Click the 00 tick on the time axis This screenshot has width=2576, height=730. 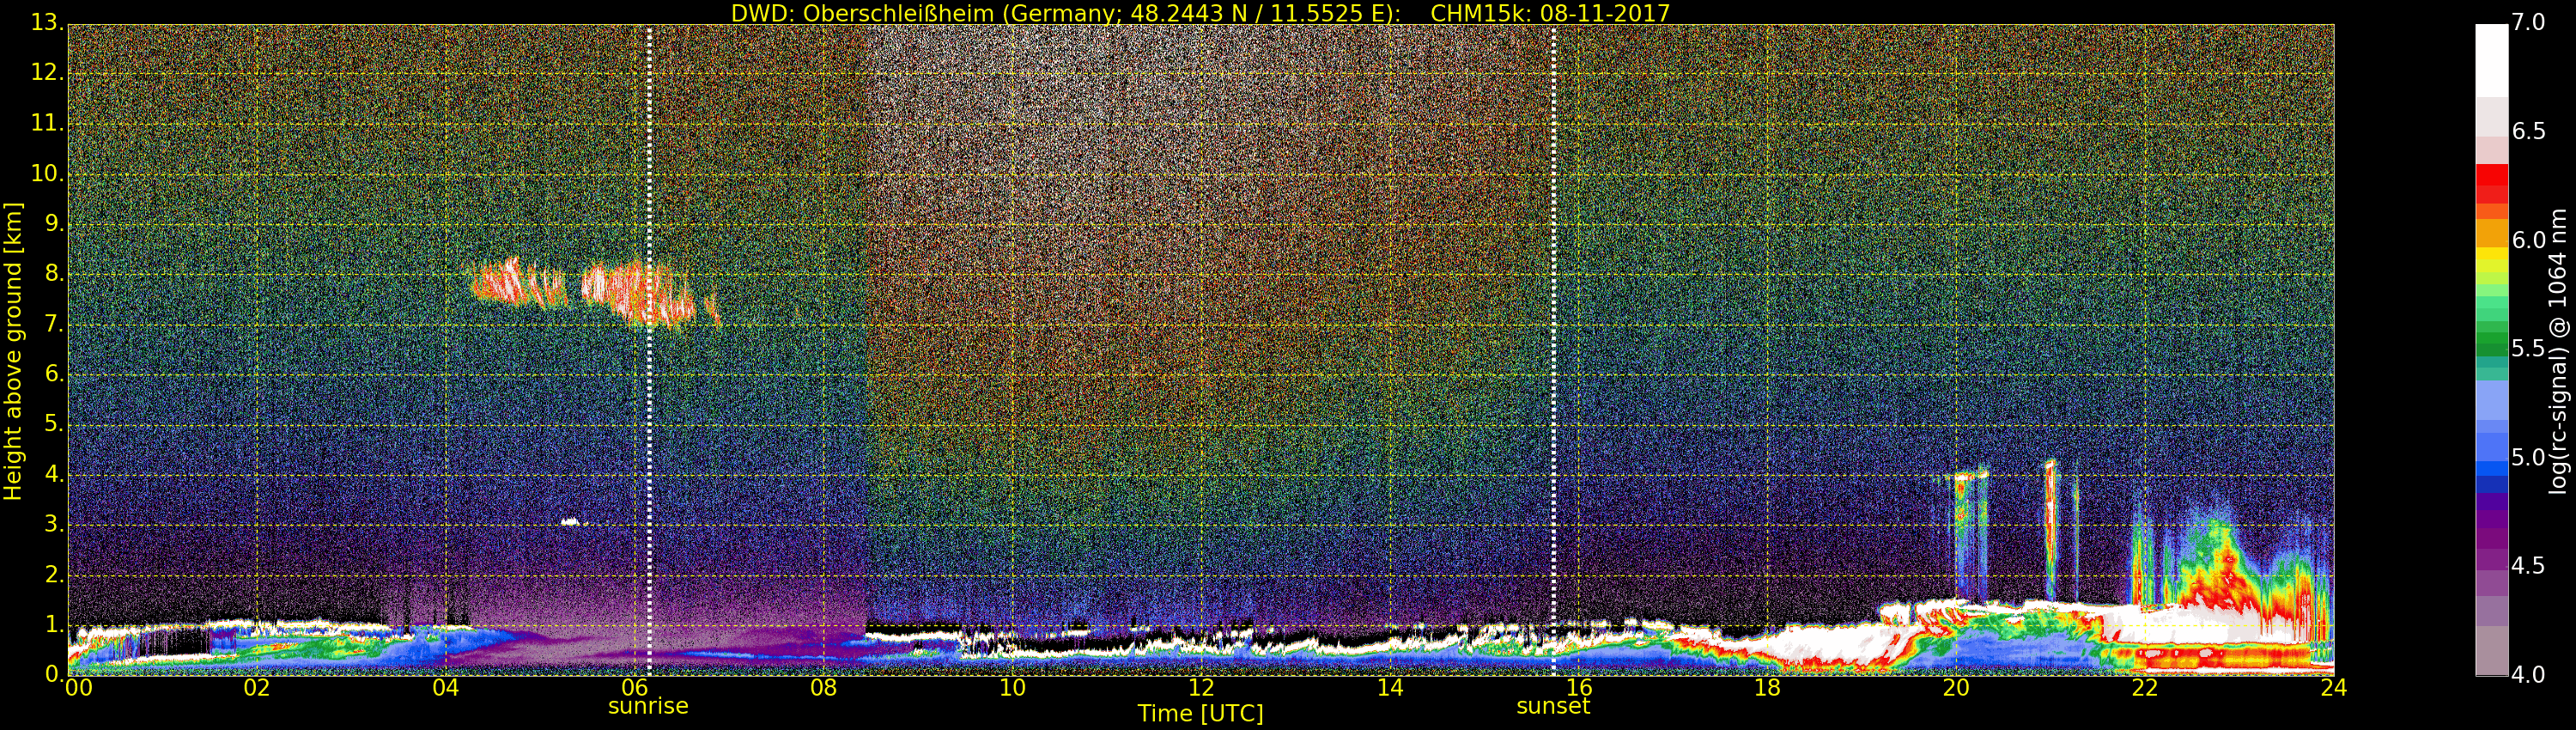77,688
